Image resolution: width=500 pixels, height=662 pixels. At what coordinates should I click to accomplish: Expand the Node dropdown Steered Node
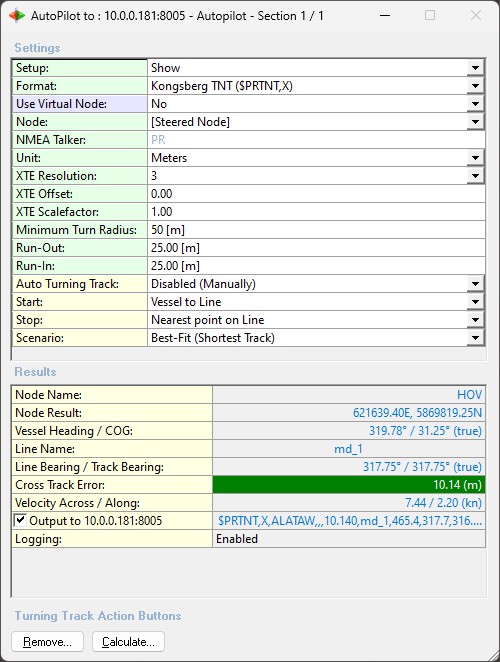[x=476, y=122]
